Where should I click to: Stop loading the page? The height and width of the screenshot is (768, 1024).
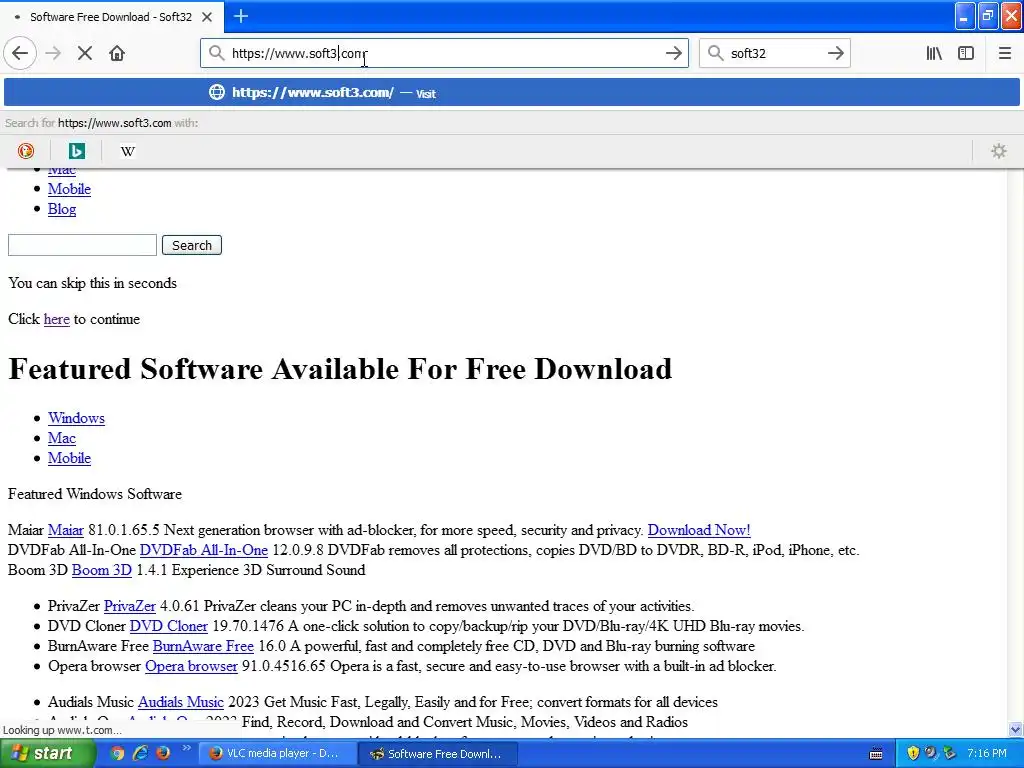click(x=85, y=53)
